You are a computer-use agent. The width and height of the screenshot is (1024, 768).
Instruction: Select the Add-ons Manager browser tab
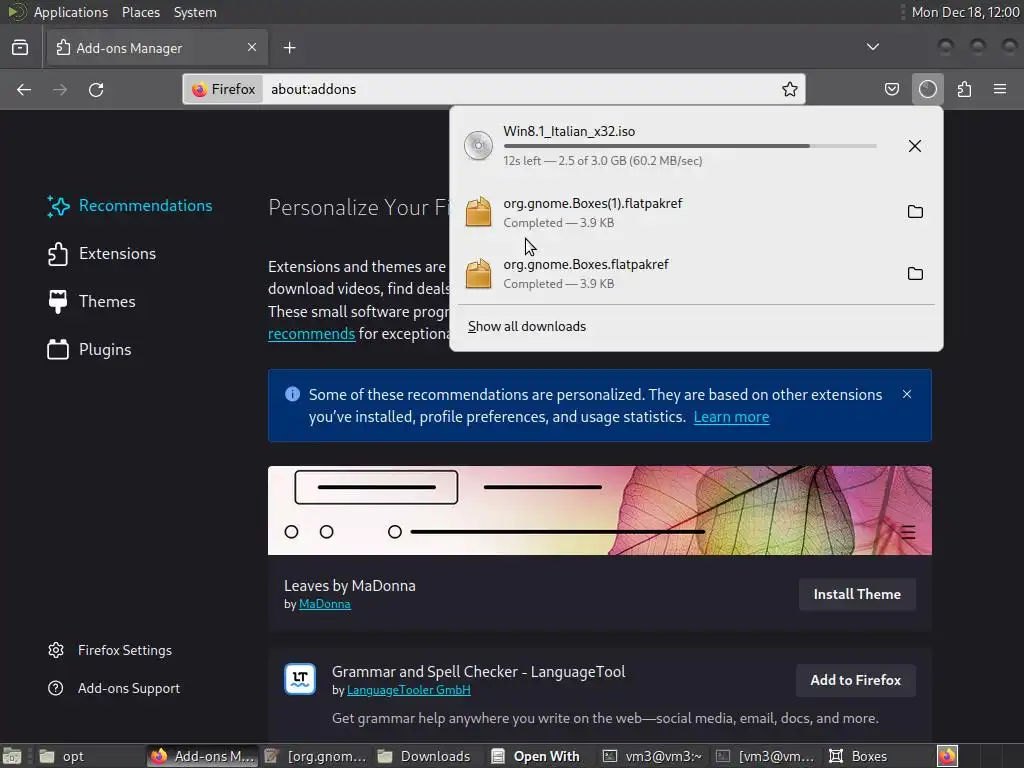(157, 48)
